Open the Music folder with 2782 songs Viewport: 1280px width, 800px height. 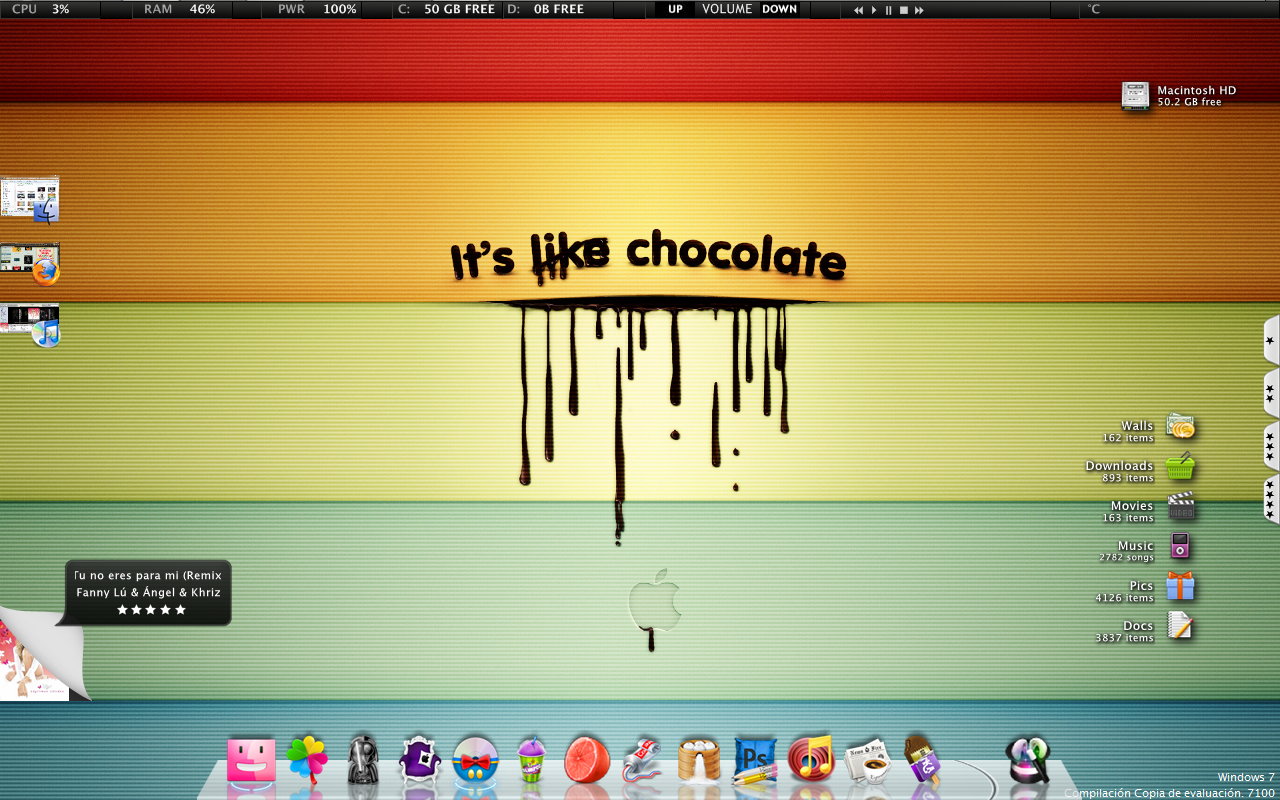pos(1181,547)
